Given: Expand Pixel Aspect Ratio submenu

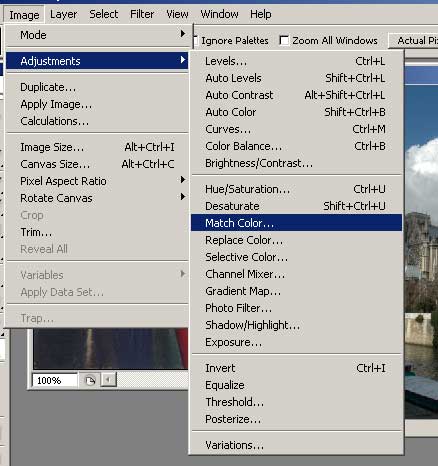Looking at the screenshot, I should pyautogui.click(x=97, y=181).
